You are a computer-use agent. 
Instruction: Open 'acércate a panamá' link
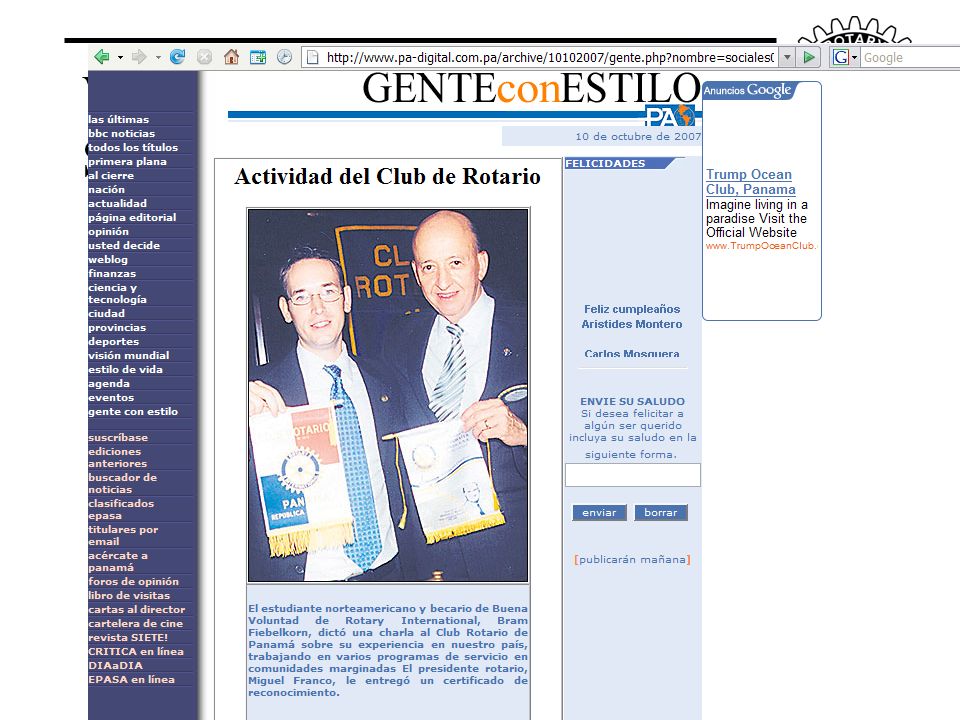coord(118,561)
